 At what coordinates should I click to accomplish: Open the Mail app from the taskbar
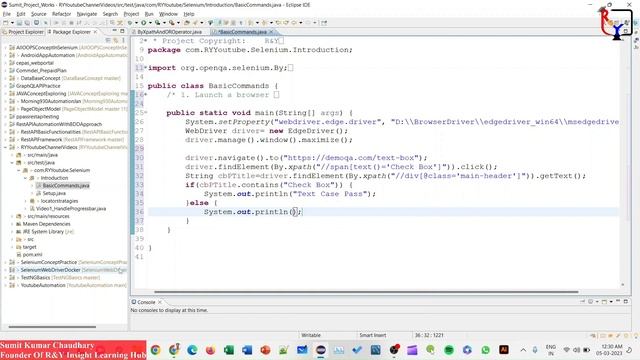point(302,350)
